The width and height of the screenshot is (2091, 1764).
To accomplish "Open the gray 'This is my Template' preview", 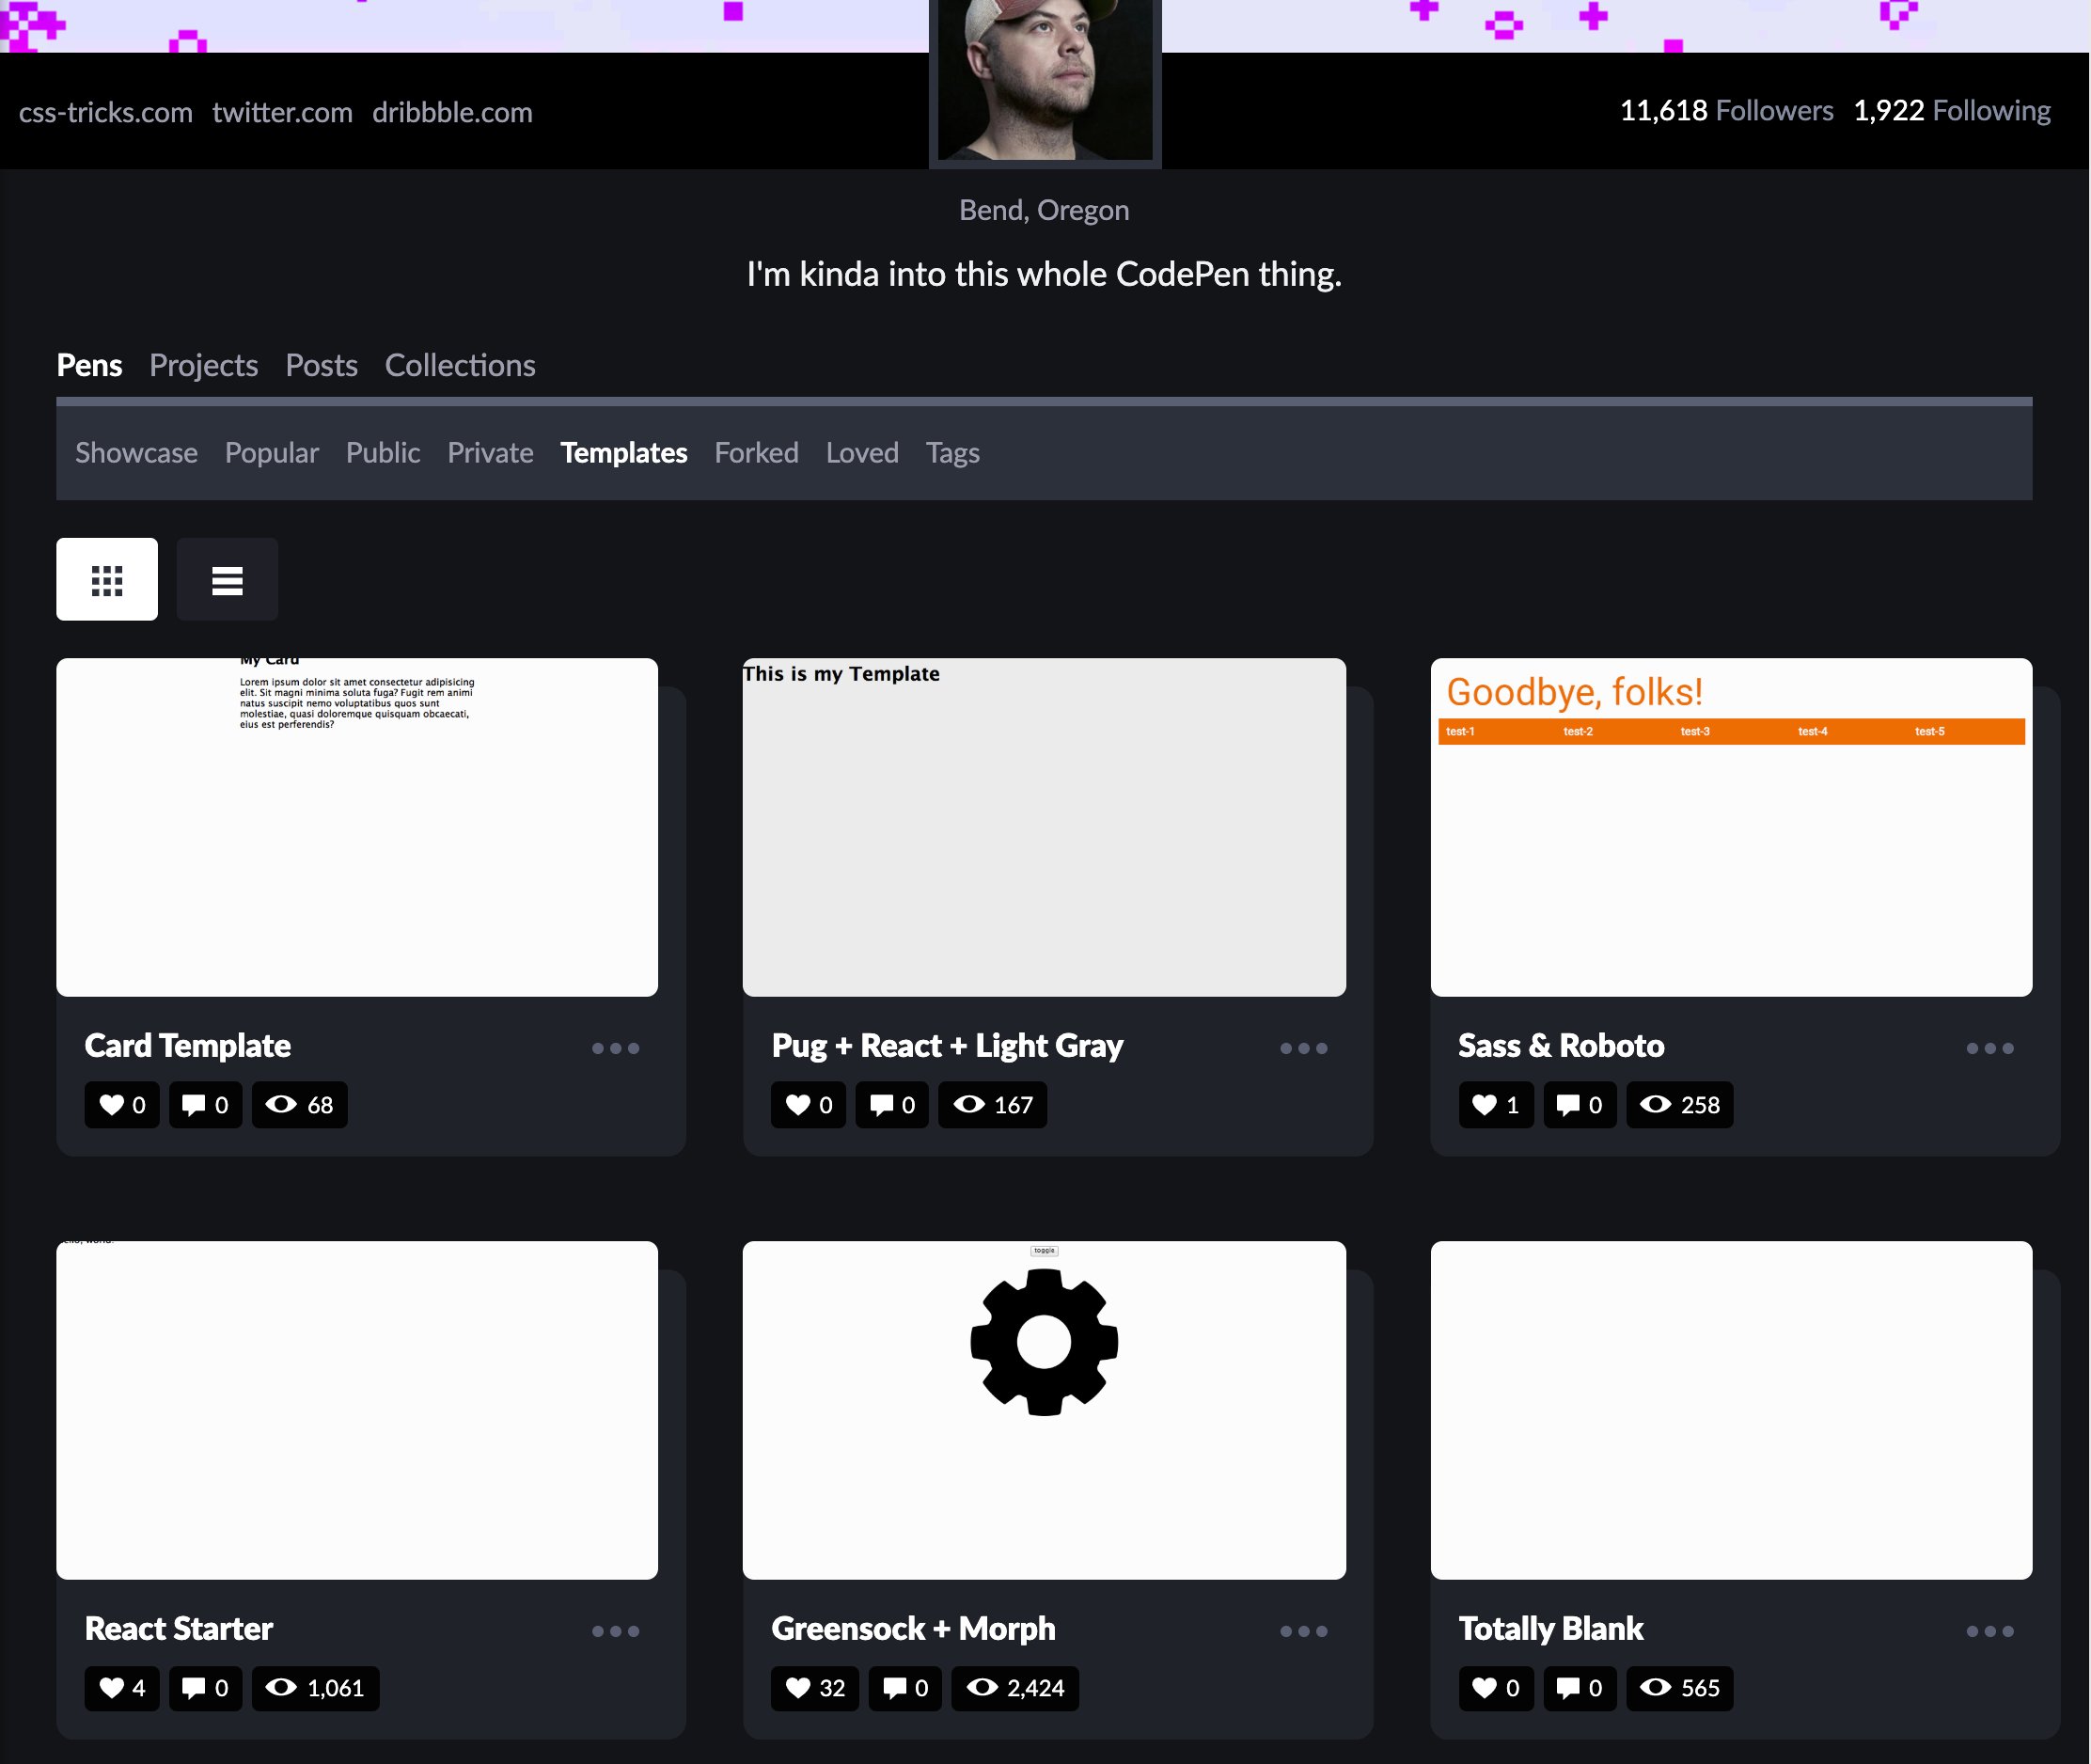I will coord(1044,827).
